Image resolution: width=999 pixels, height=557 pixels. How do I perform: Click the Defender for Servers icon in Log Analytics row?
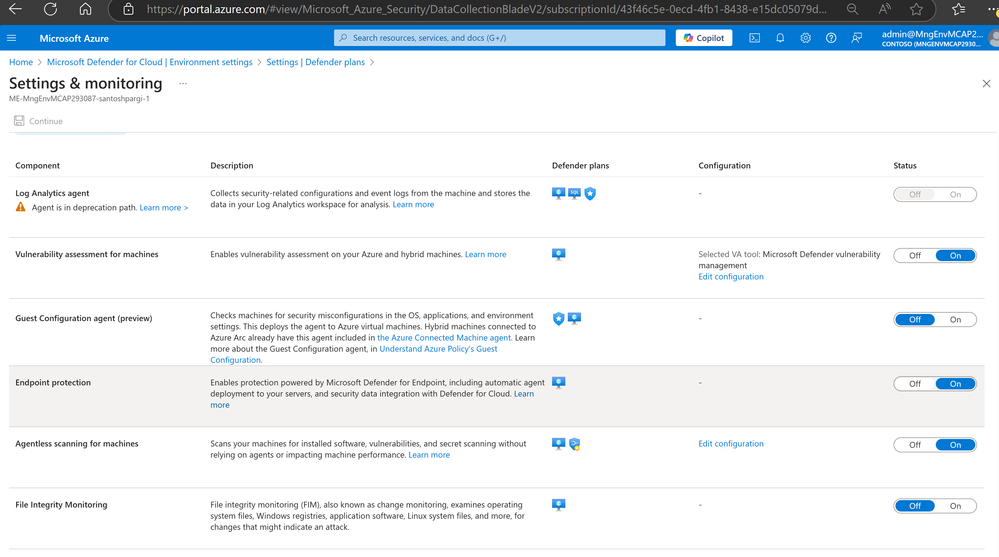(x=558, y=193)
